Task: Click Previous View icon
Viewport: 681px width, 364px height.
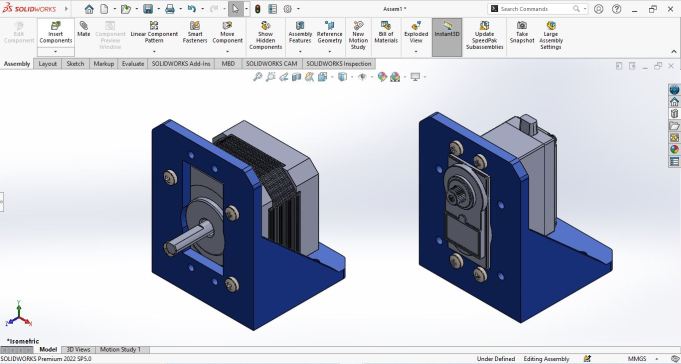Action: 284,77
